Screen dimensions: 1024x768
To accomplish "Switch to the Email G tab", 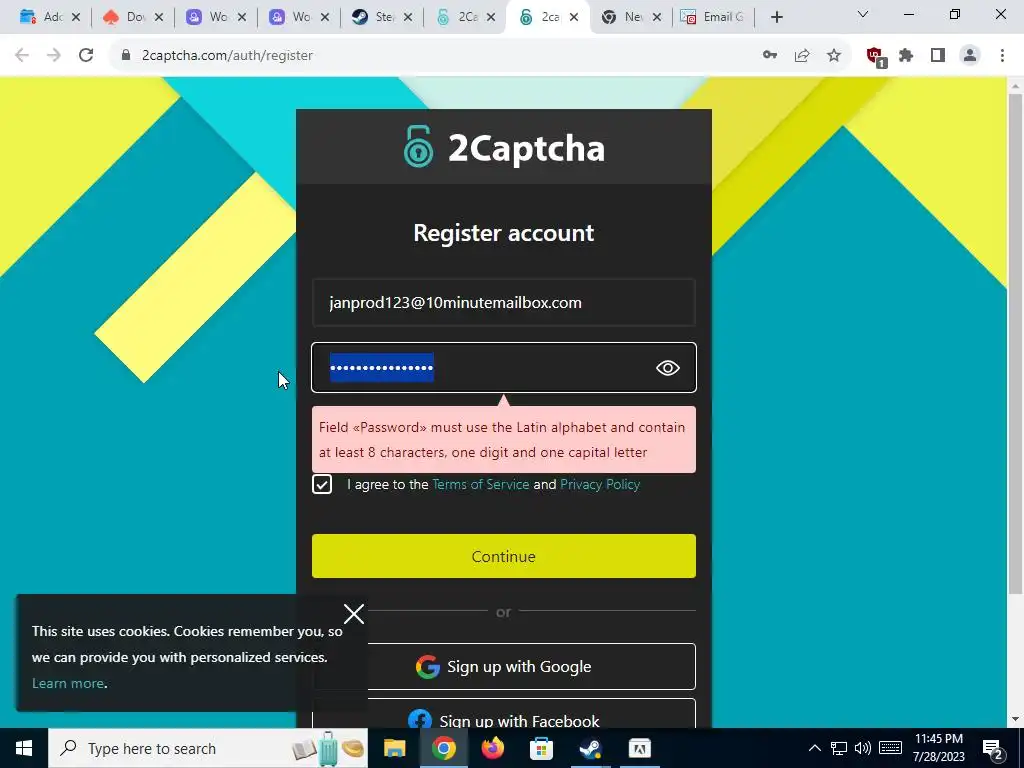I will pos(713,17).
